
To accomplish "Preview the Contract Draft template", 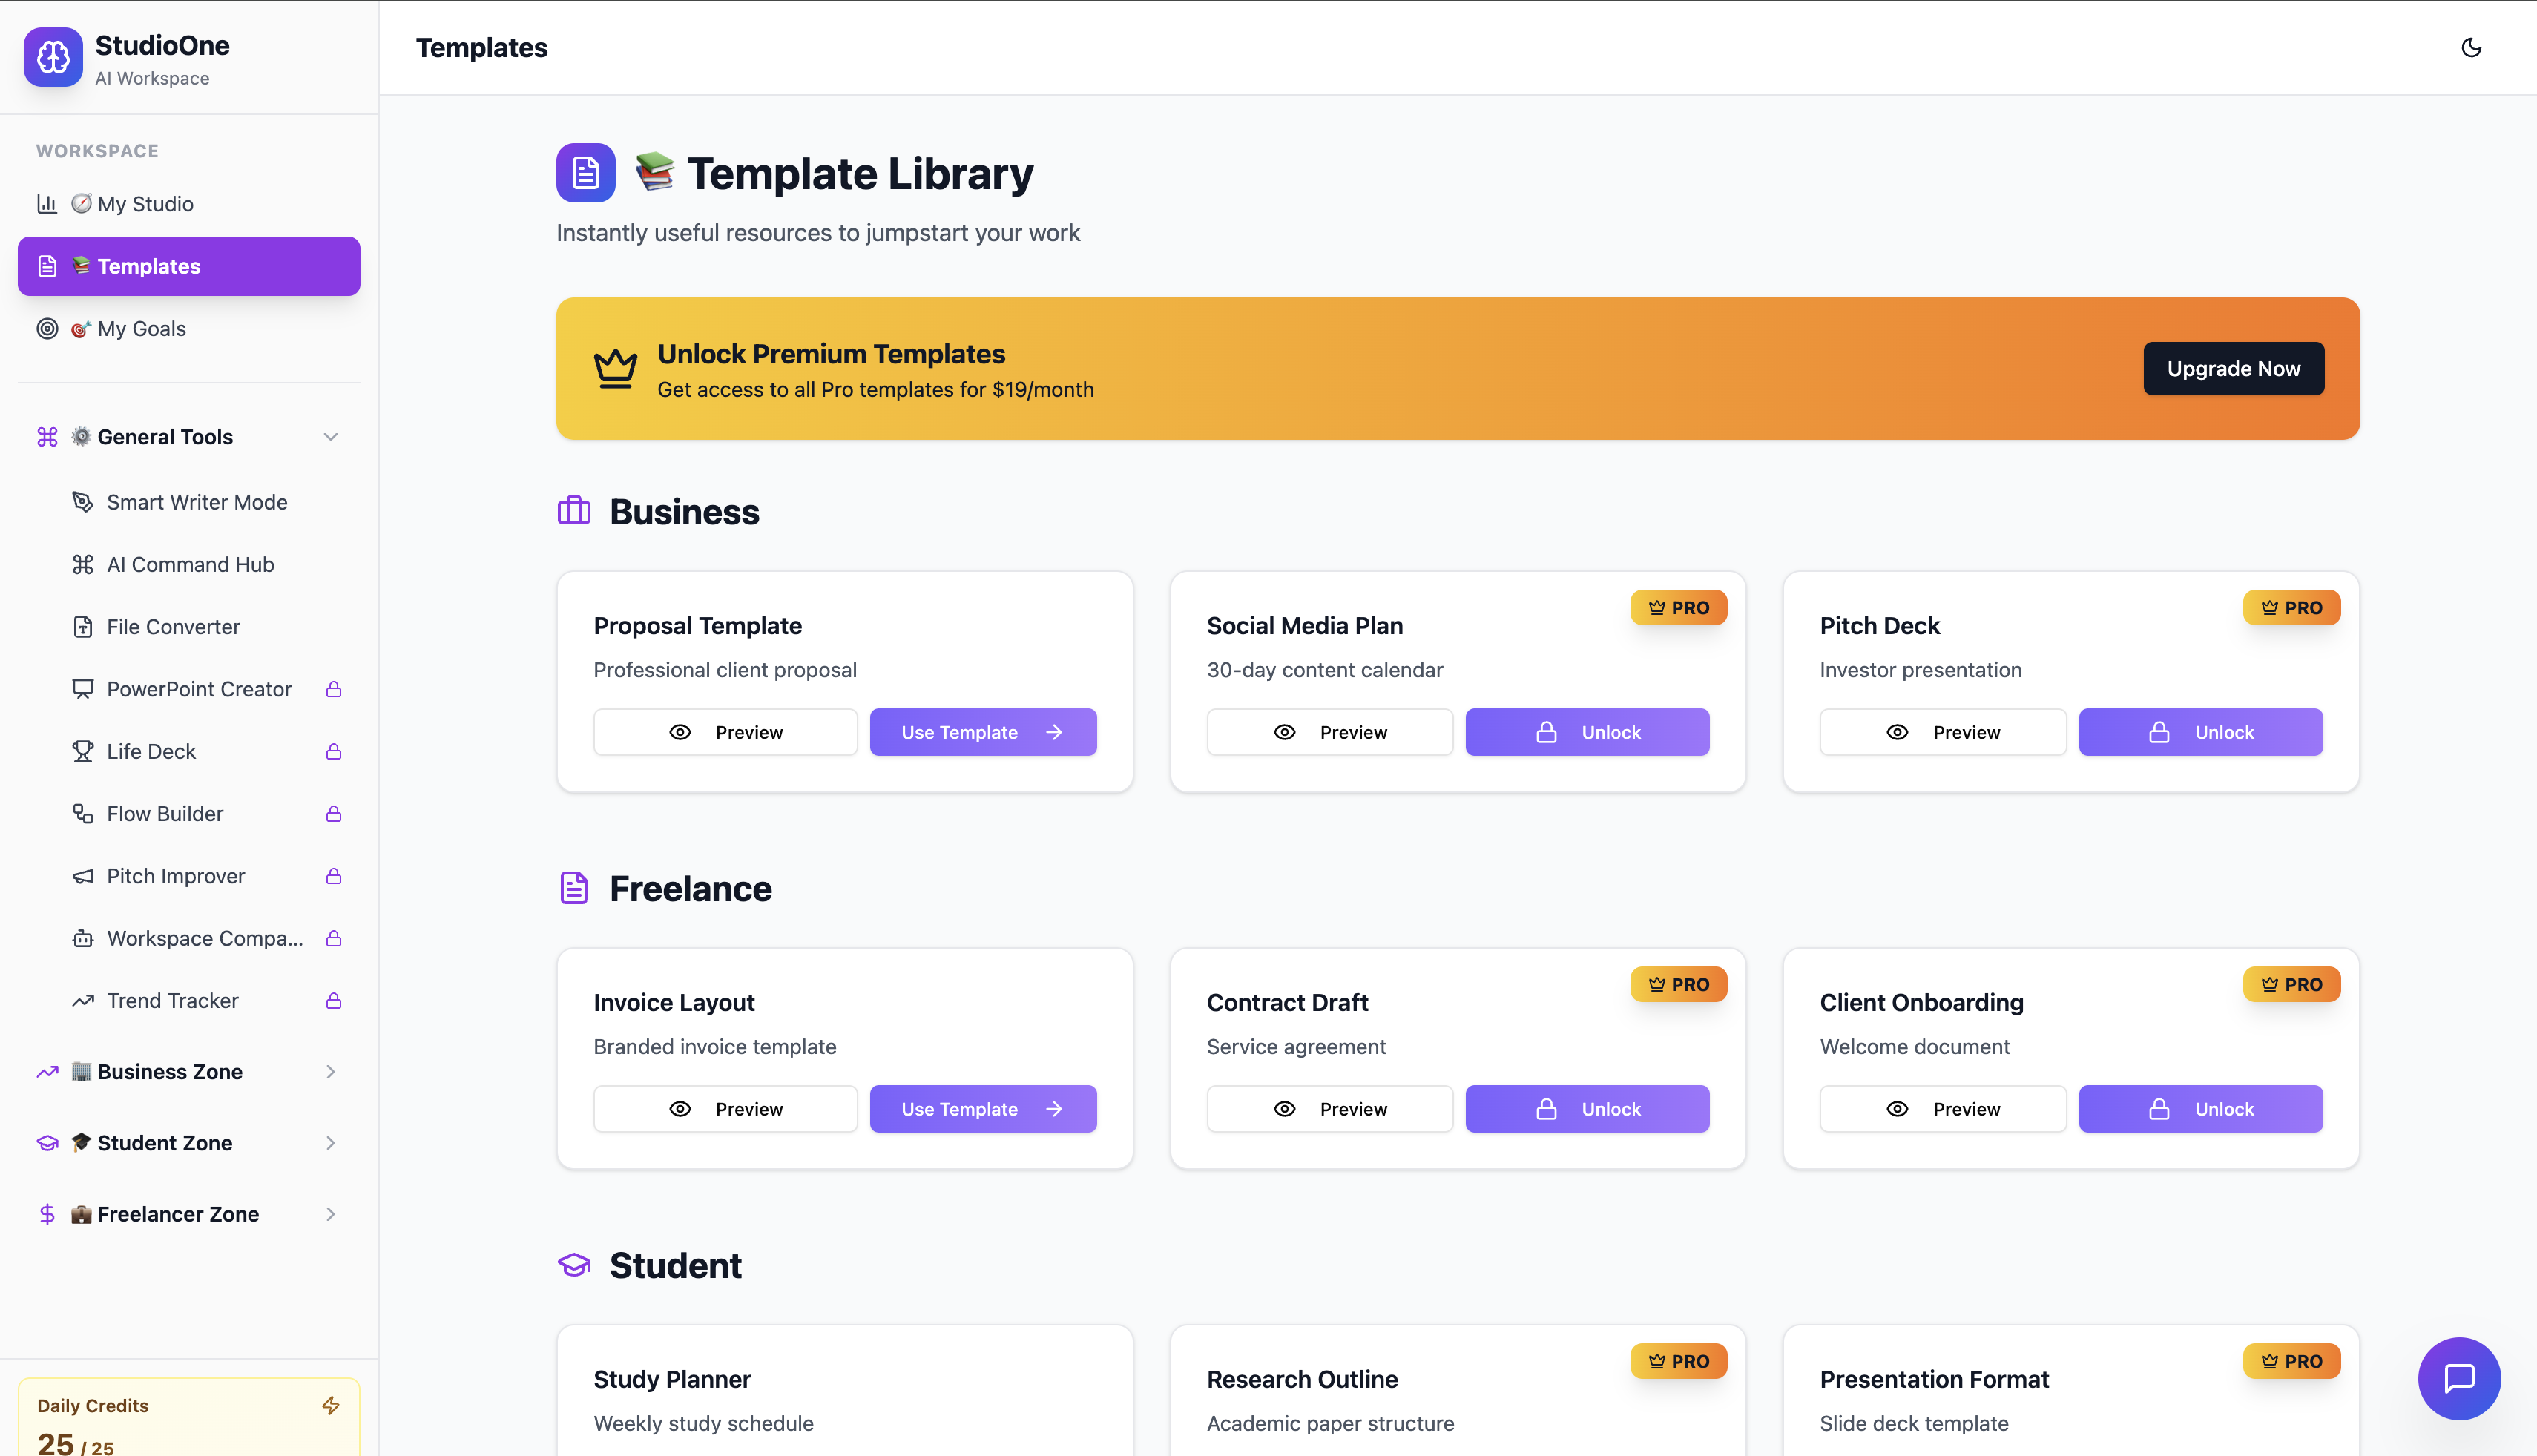I will [1329, 1109].
